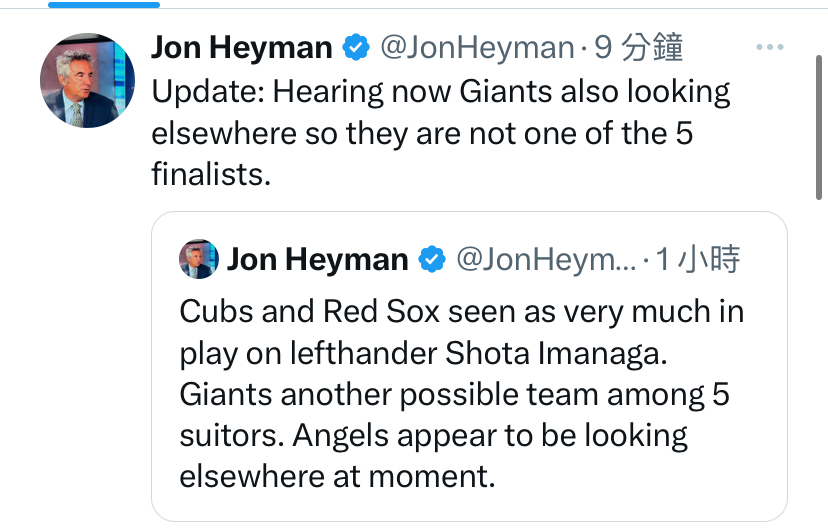Select the active tab with blue underline
Image resolution: width=828 pixels, height=530 pixels.
pos(104,5)
